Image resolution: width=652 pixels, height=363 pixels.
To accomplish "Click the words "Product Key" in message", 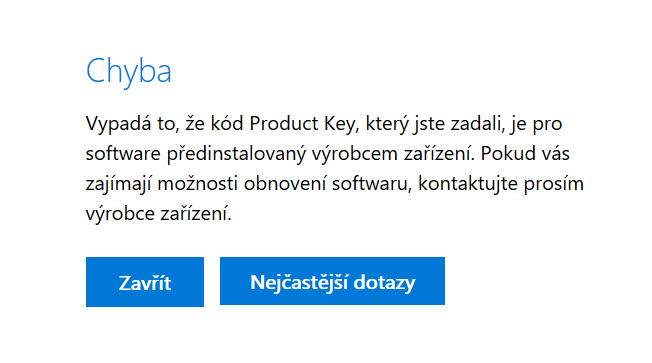I will (302, 123).
